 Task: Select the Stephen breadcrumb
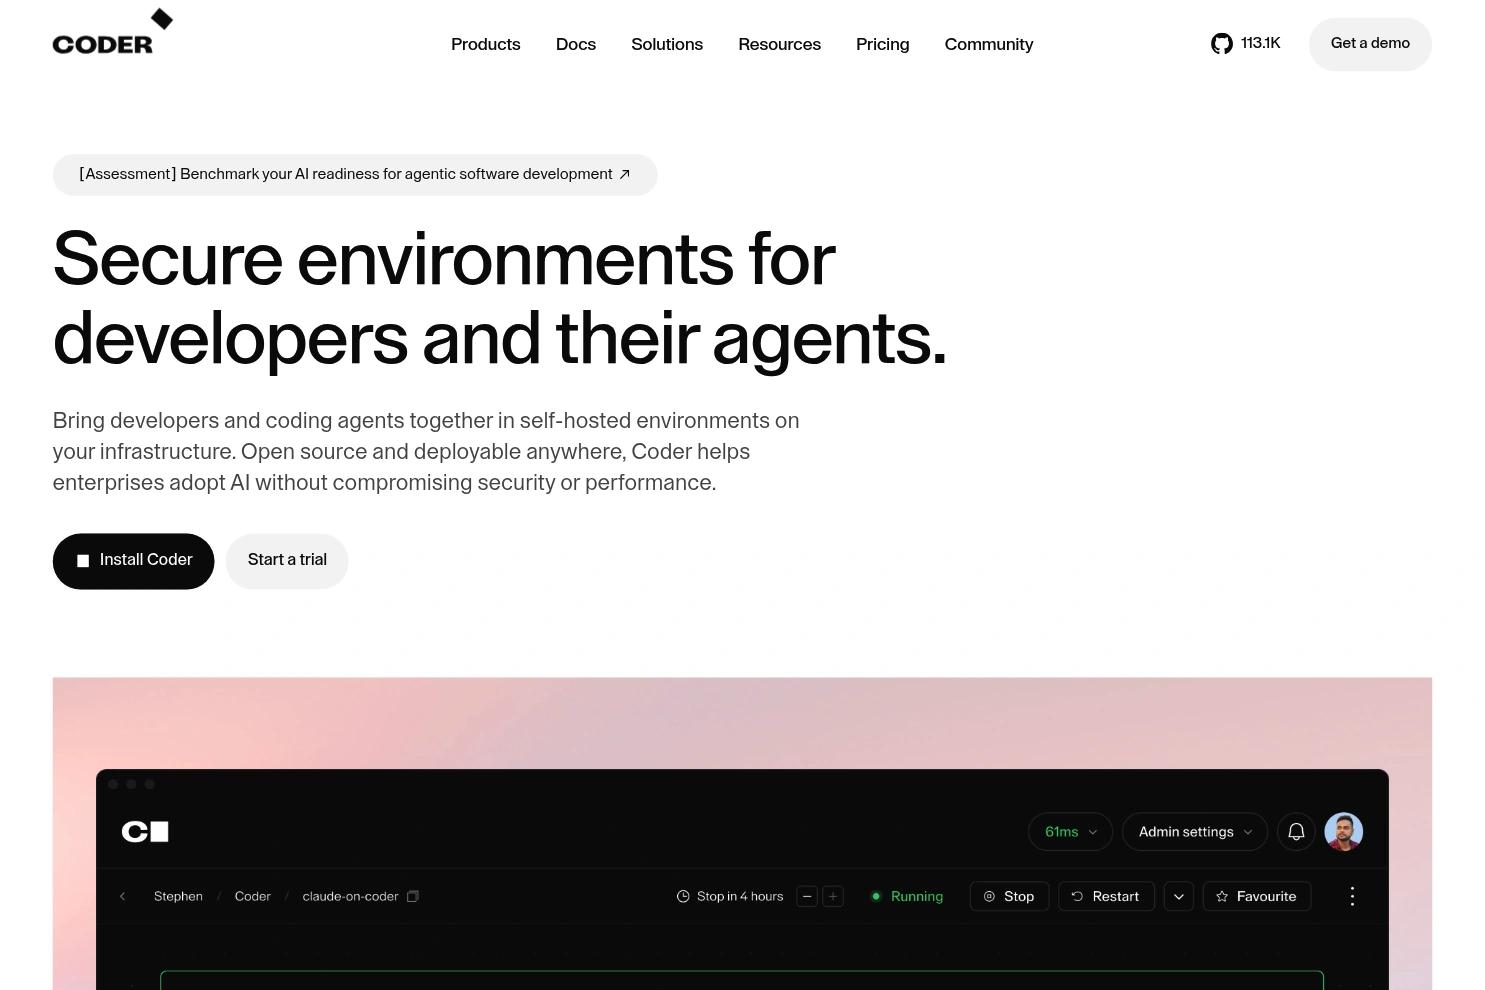(178, 897)
